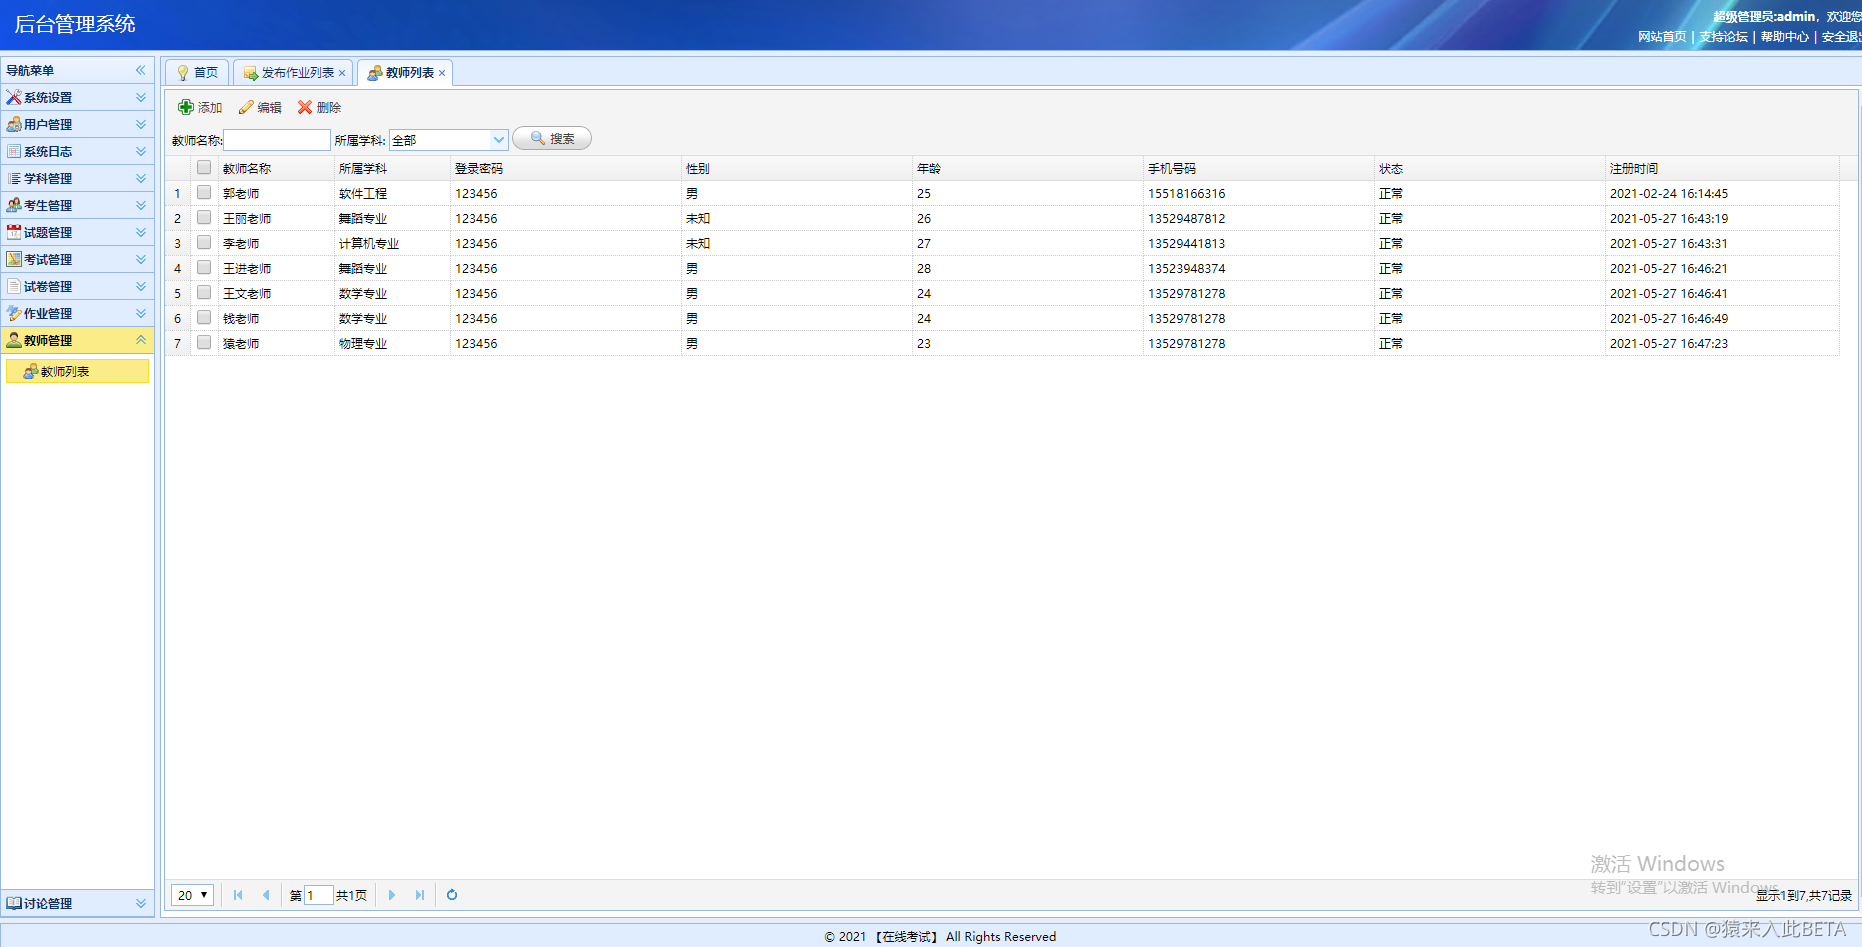Sort by 手机号码 column header
This screenshot has width=1862, height=947.
point(1259,168)
